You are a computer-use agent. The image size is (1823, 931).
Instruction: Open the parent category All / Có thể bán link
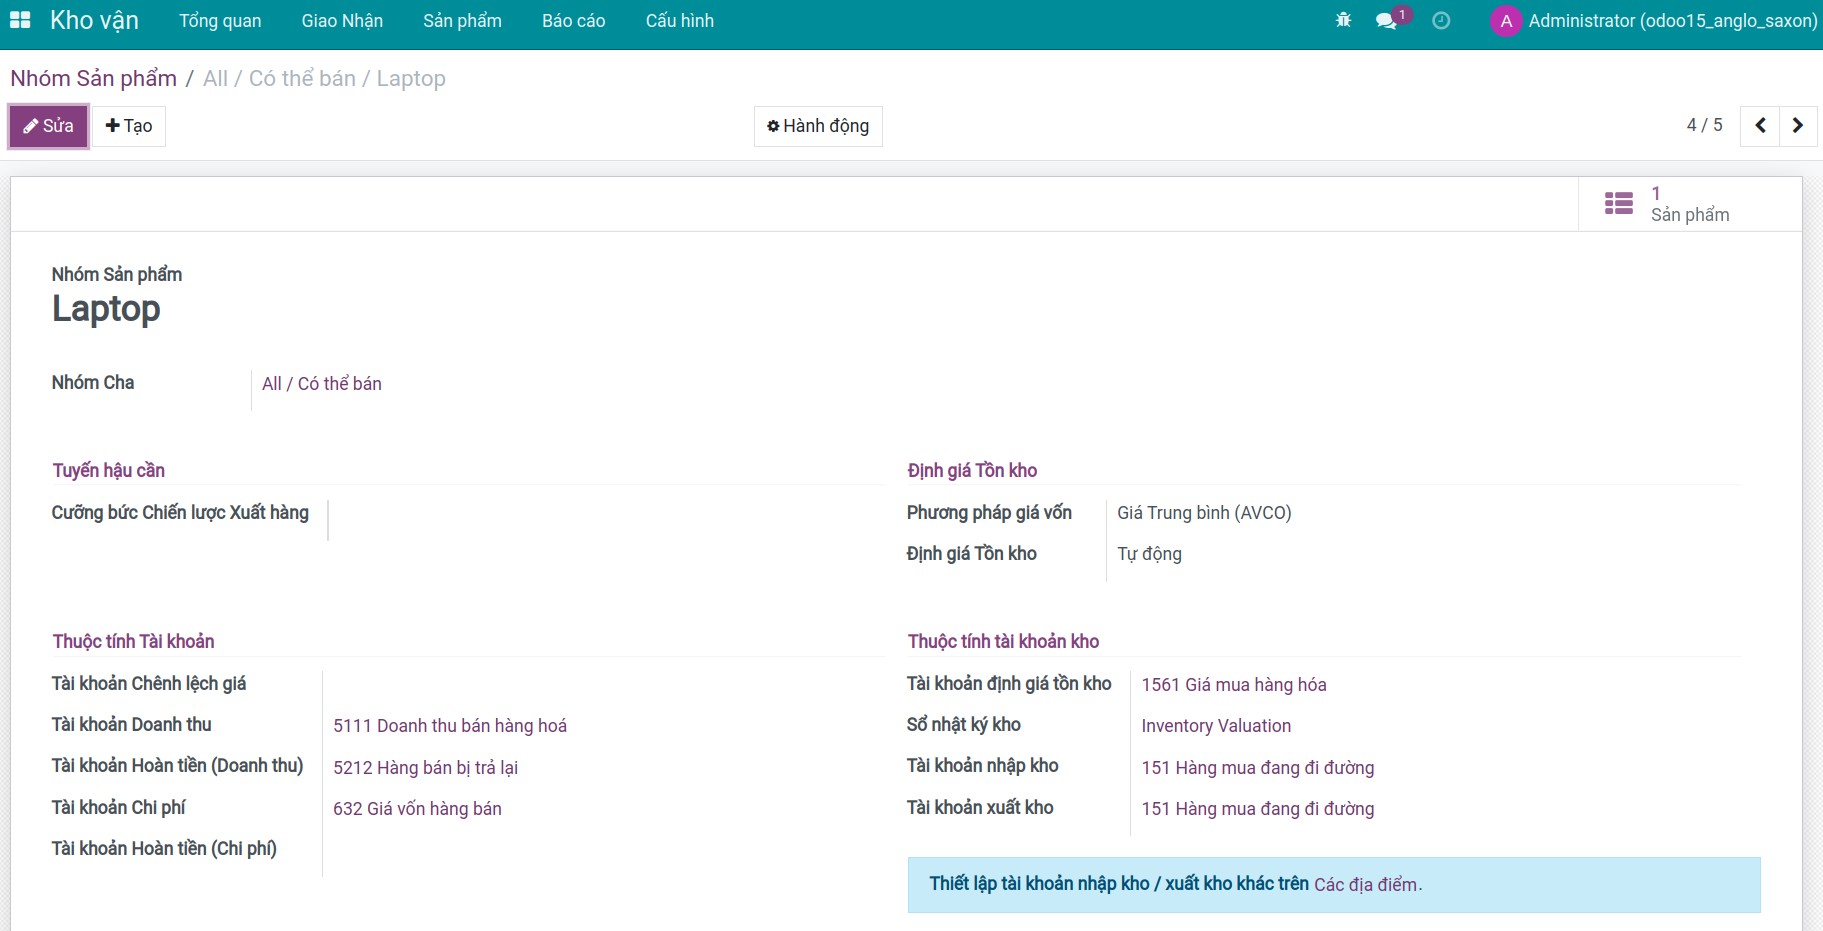tap(321, 384)
